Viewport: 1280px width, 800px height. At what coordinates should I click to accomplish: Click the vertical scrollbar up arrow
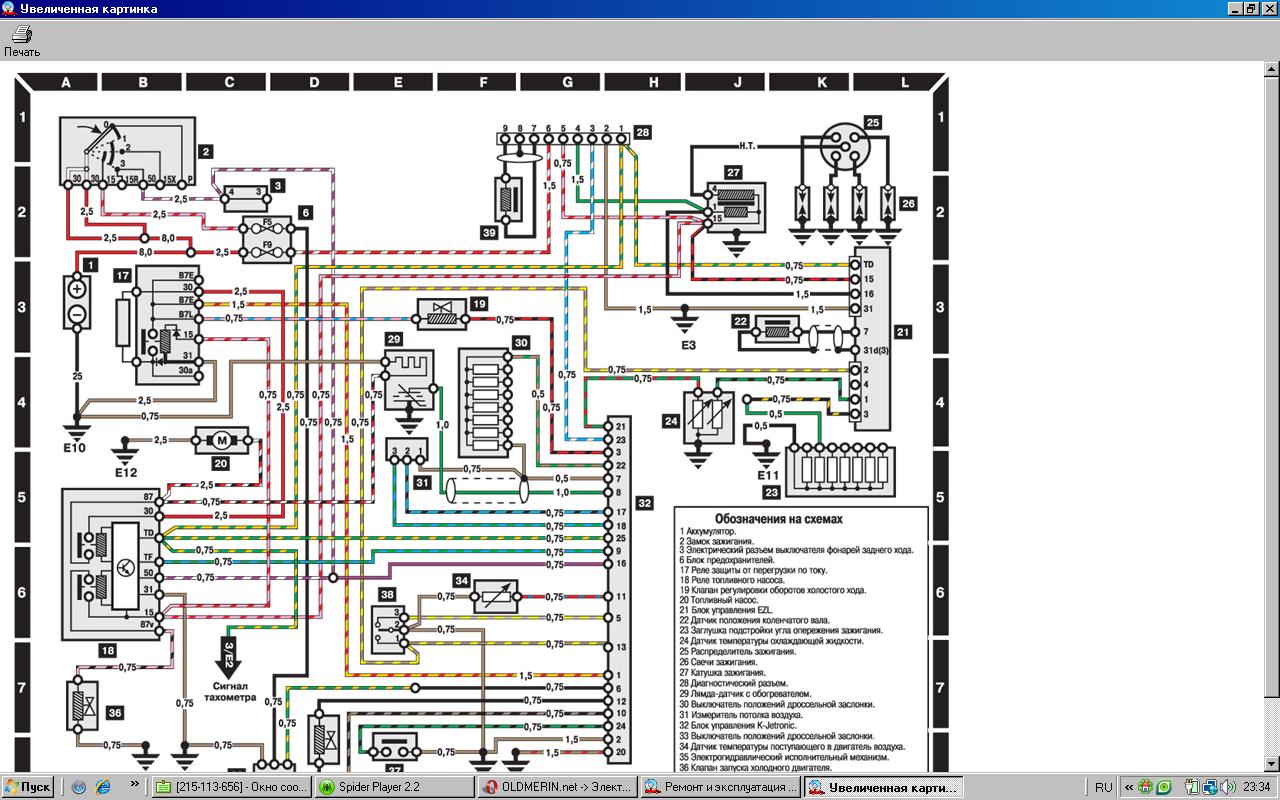coord(1271,79)
